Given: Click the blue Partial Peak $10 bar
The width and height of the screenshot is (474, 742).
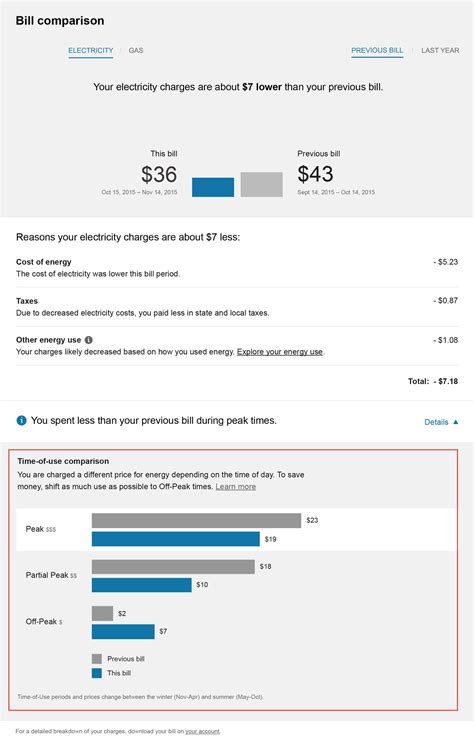Looking at the screenshot, I should (x=141, y=585).
